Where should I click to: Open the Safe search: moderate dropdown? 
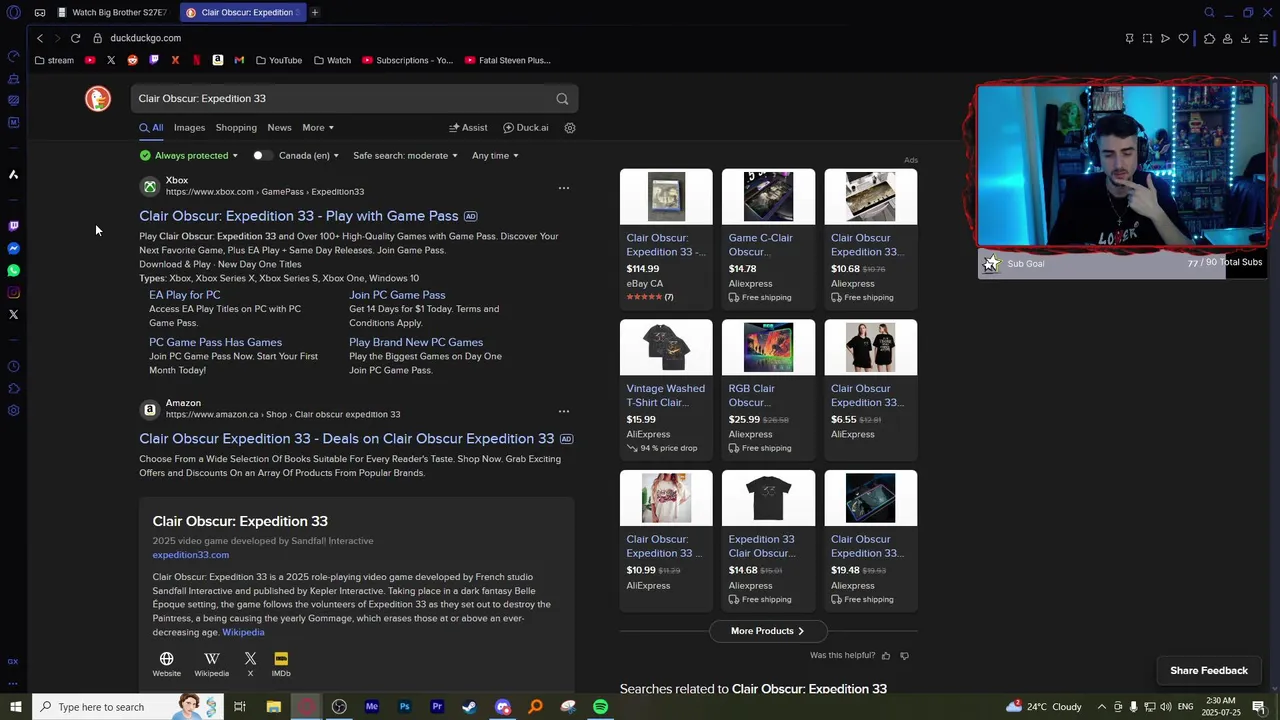click(405, 156)
